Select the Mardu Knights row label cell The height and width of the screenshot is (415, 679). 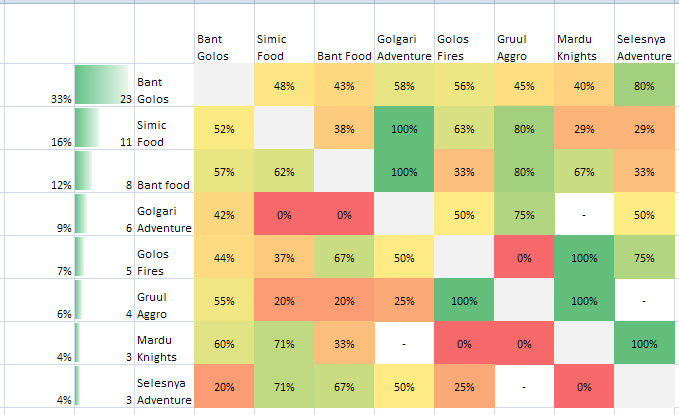(x=163, y=343)
